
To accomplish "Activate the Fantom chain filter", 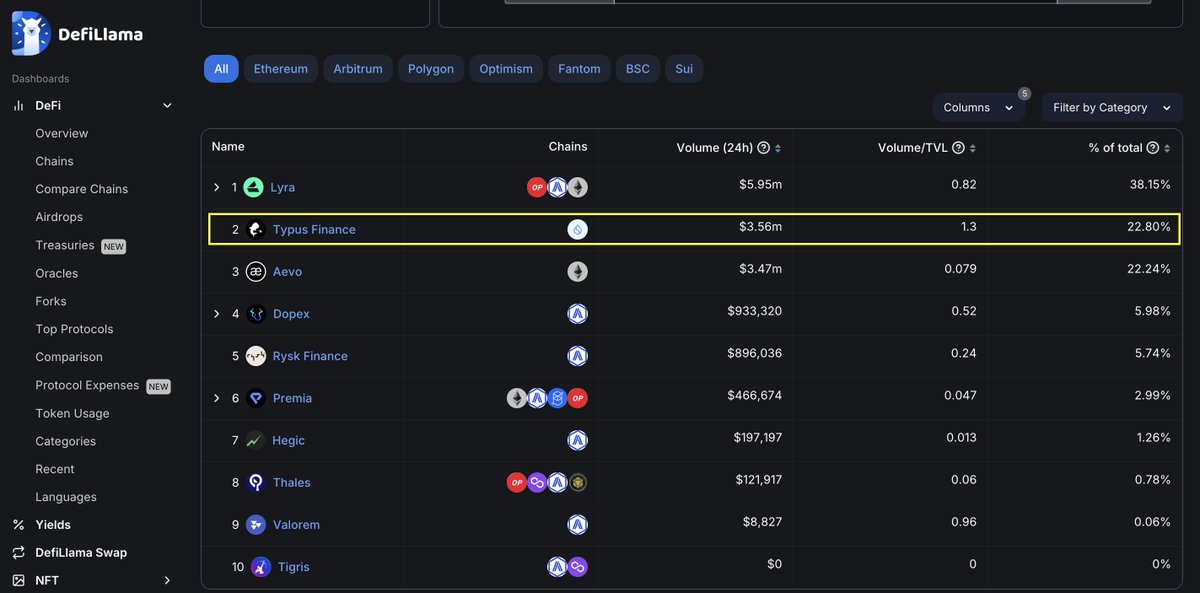I will tap(579, 68).
